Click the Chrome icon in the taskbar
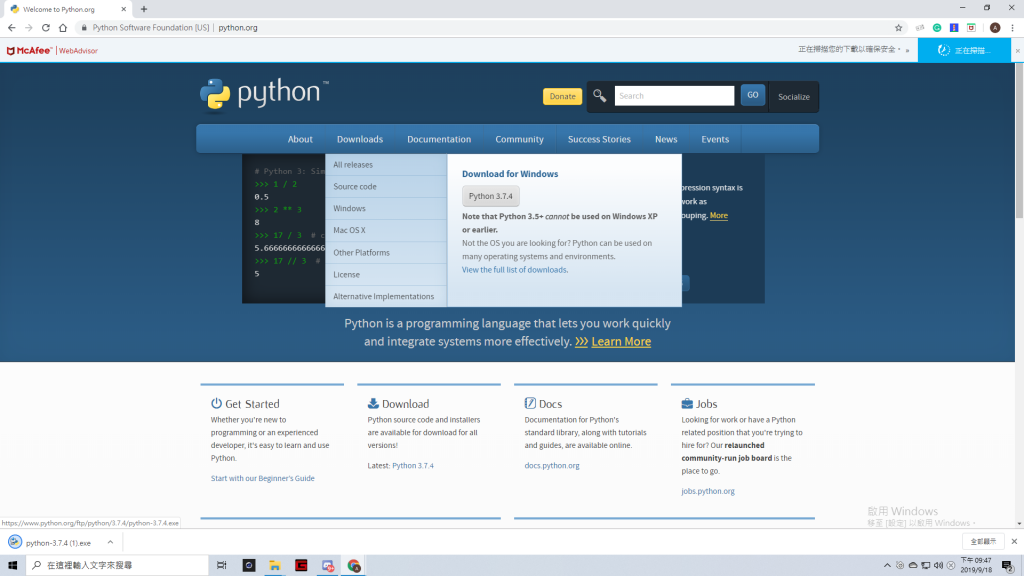The image size is (1024, 576). tap(354, 566)
